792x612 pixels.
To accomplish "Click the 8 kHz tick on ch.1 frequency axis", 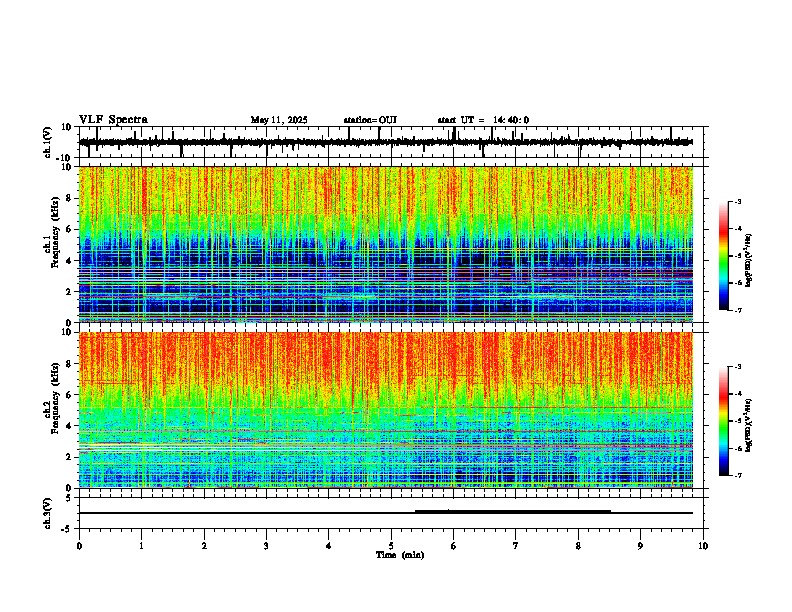I will [70, 198].
